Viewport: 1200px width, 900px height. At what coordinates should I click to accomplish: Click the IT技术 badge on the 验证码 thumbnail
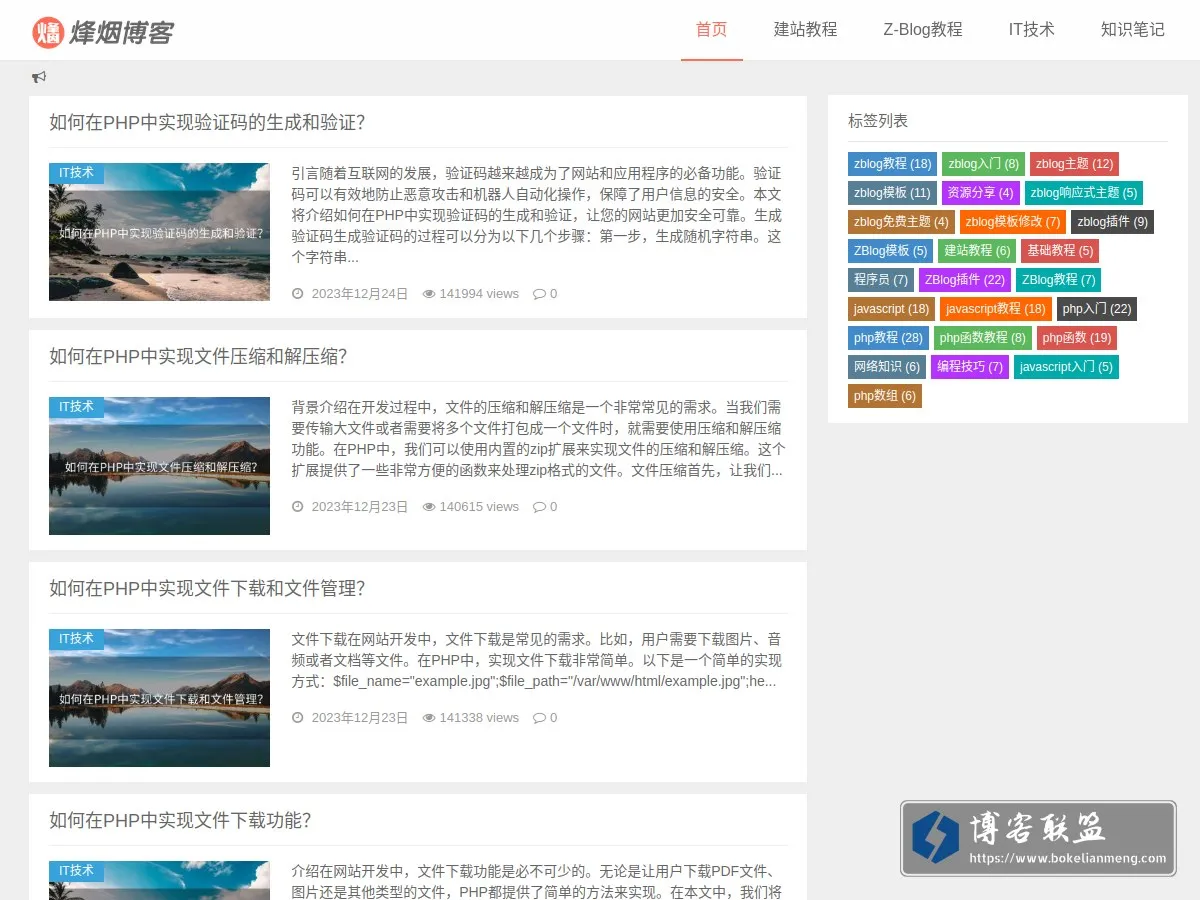tap(76, 173)
